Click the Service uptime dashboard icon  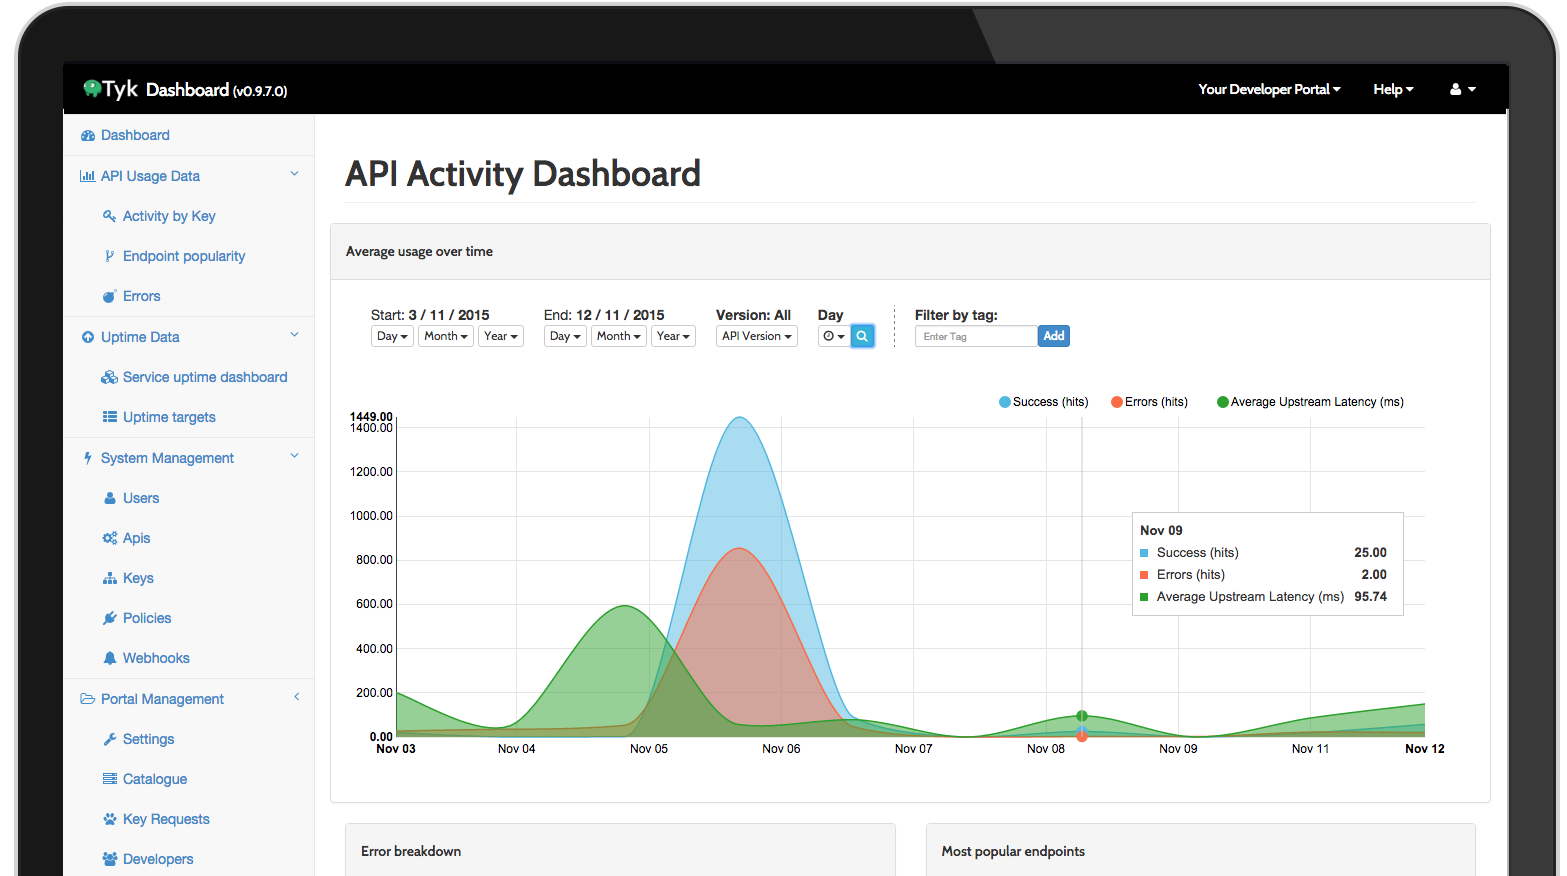[x=110, y=377]
